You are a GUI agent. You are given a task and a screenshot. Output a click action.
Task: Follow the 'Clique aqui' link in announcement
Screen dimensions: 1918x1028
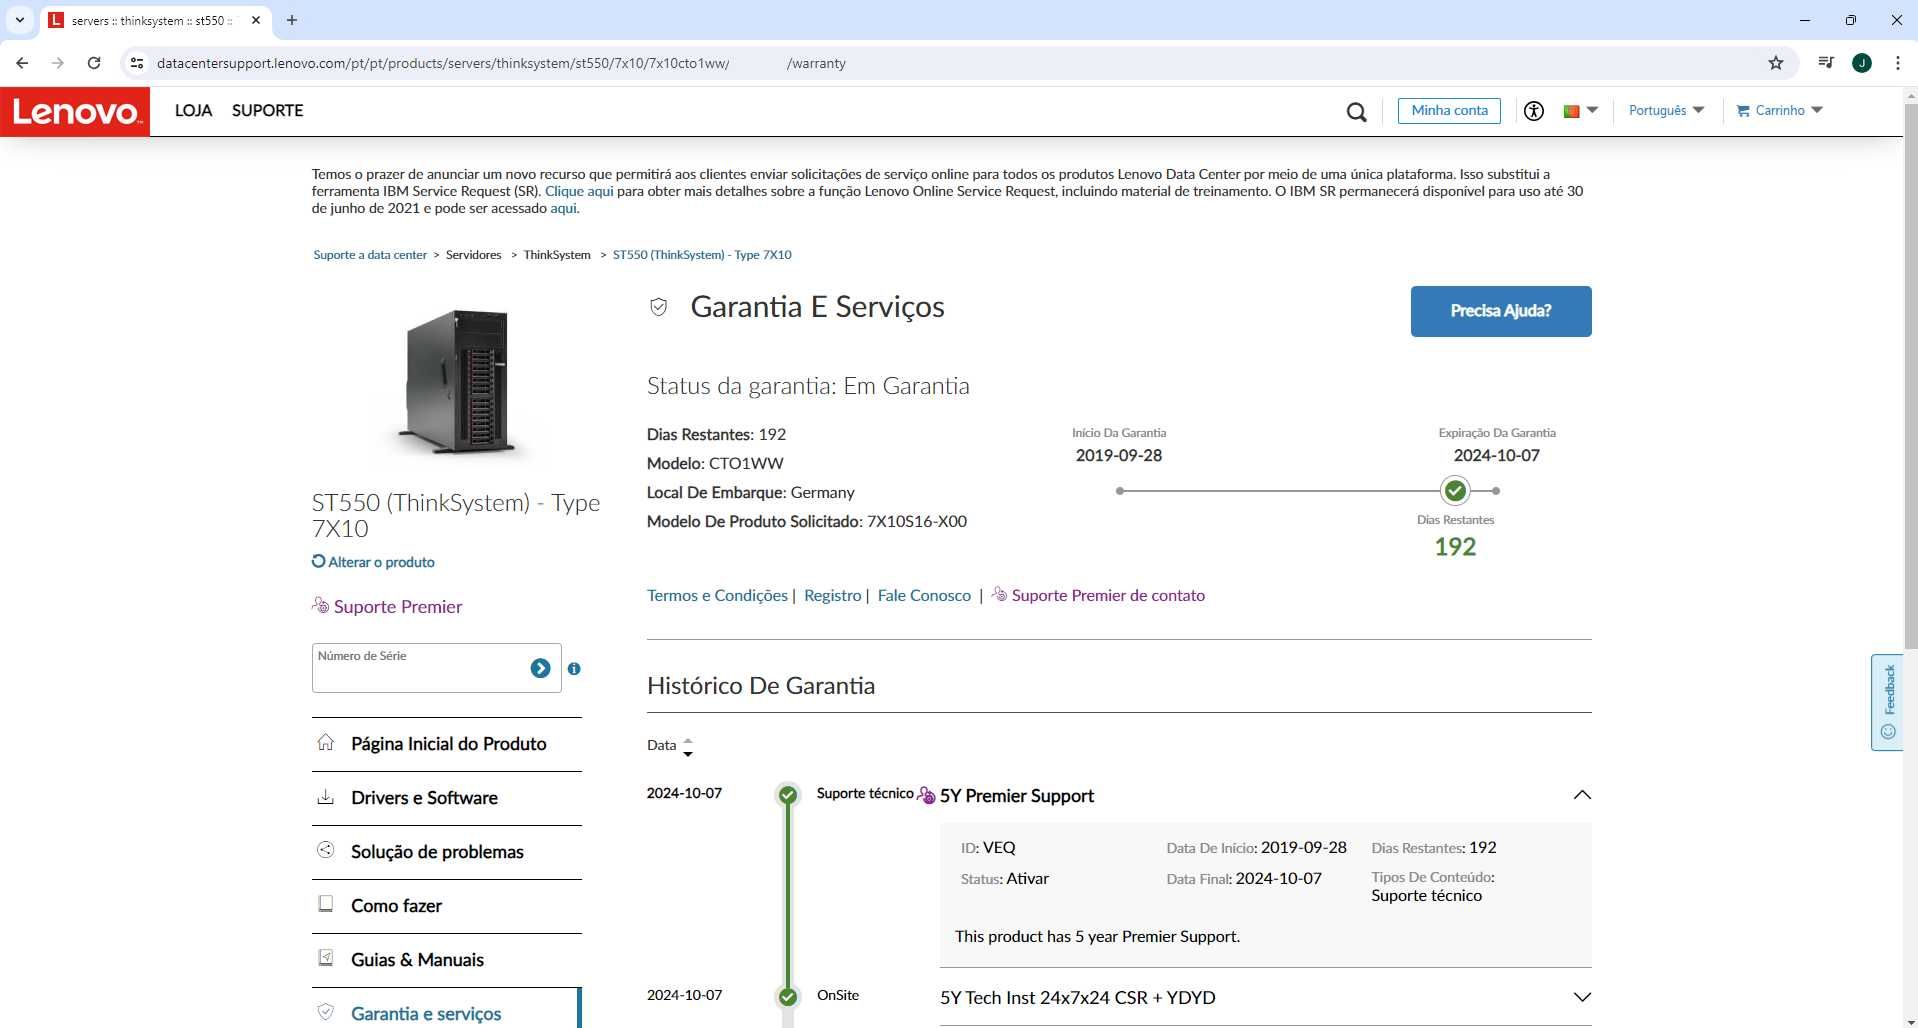click(x=579, y=191)
